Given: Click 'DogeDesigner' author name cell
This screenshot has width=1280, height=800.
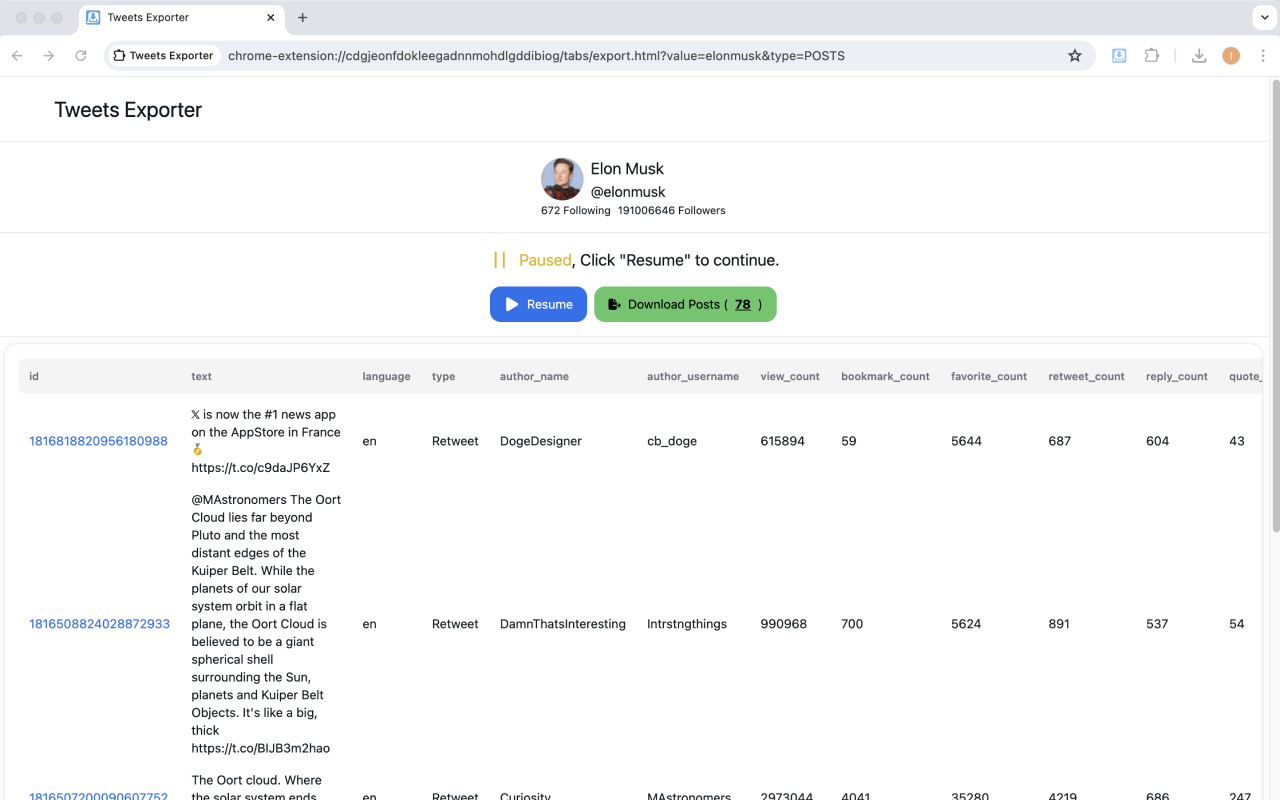Looking at the screenshot, I should [x=540, y=441].
